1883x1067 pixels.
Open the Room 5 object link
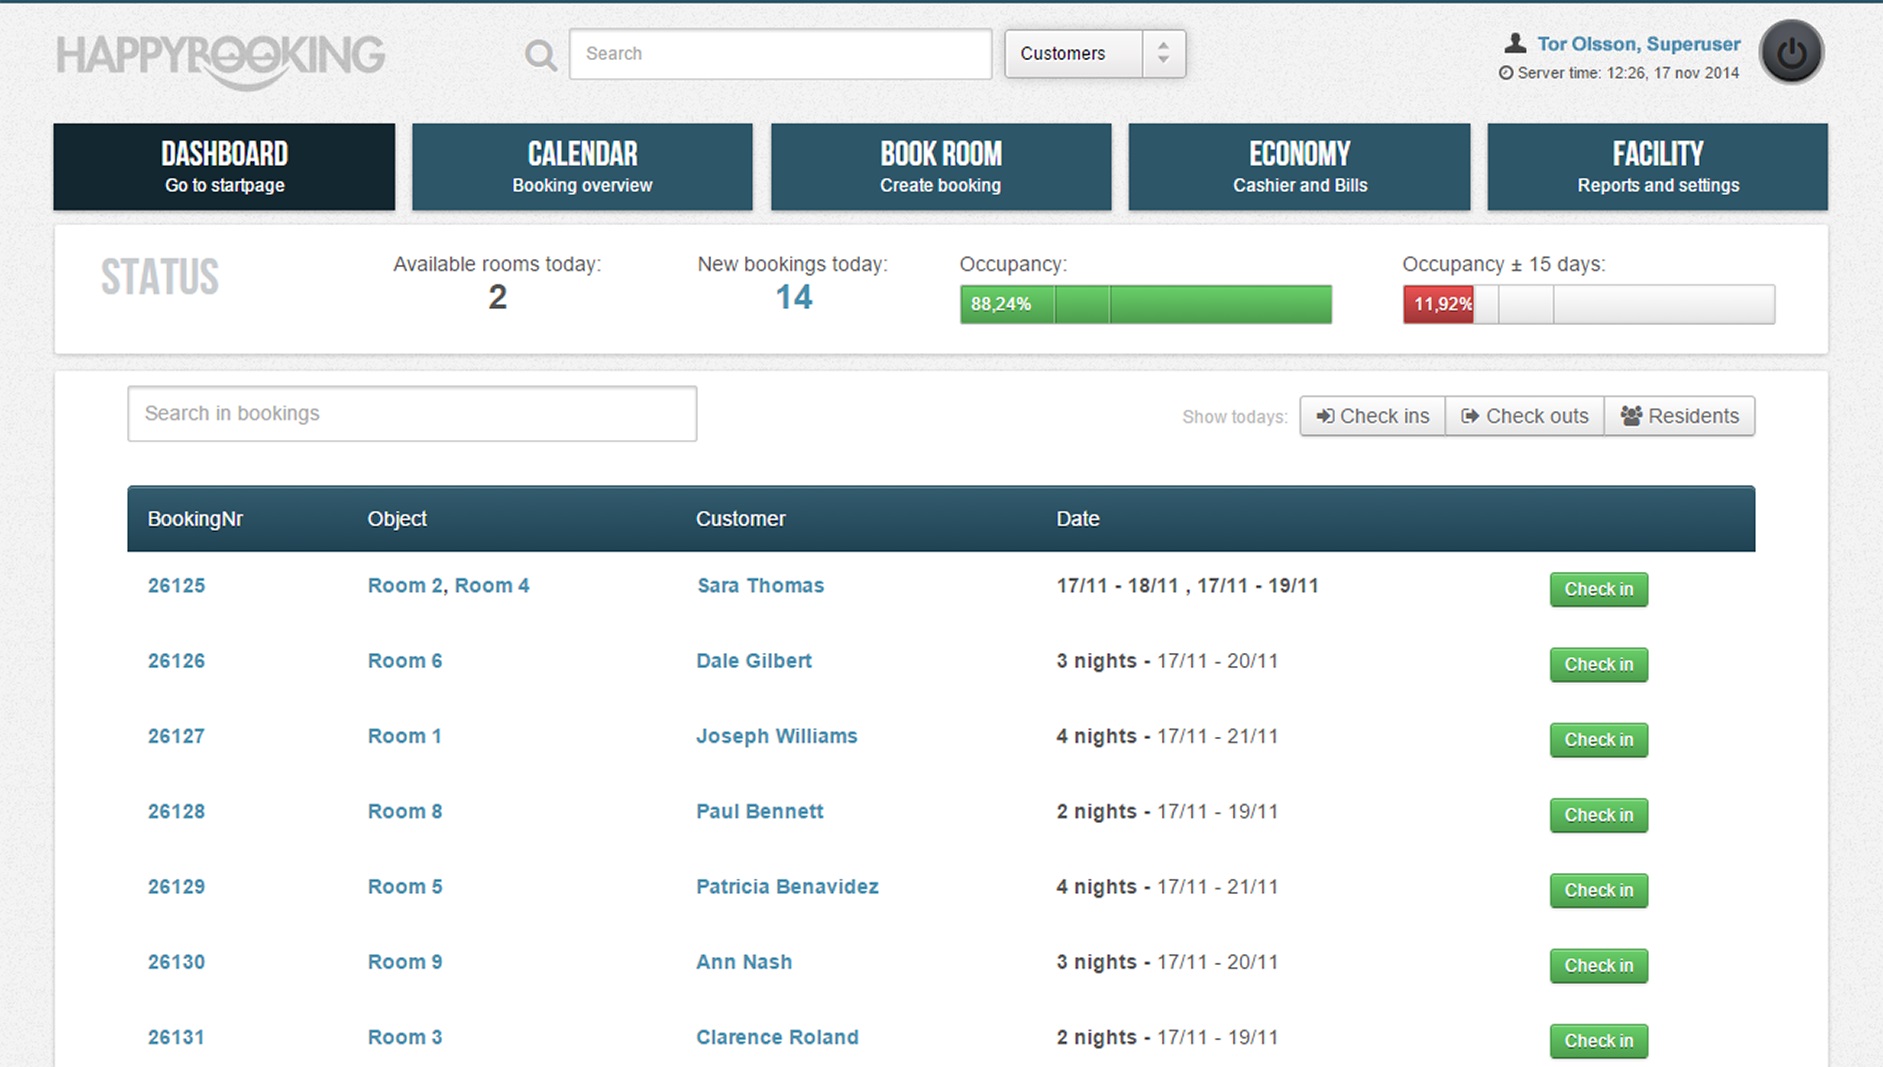pos(405,887)
